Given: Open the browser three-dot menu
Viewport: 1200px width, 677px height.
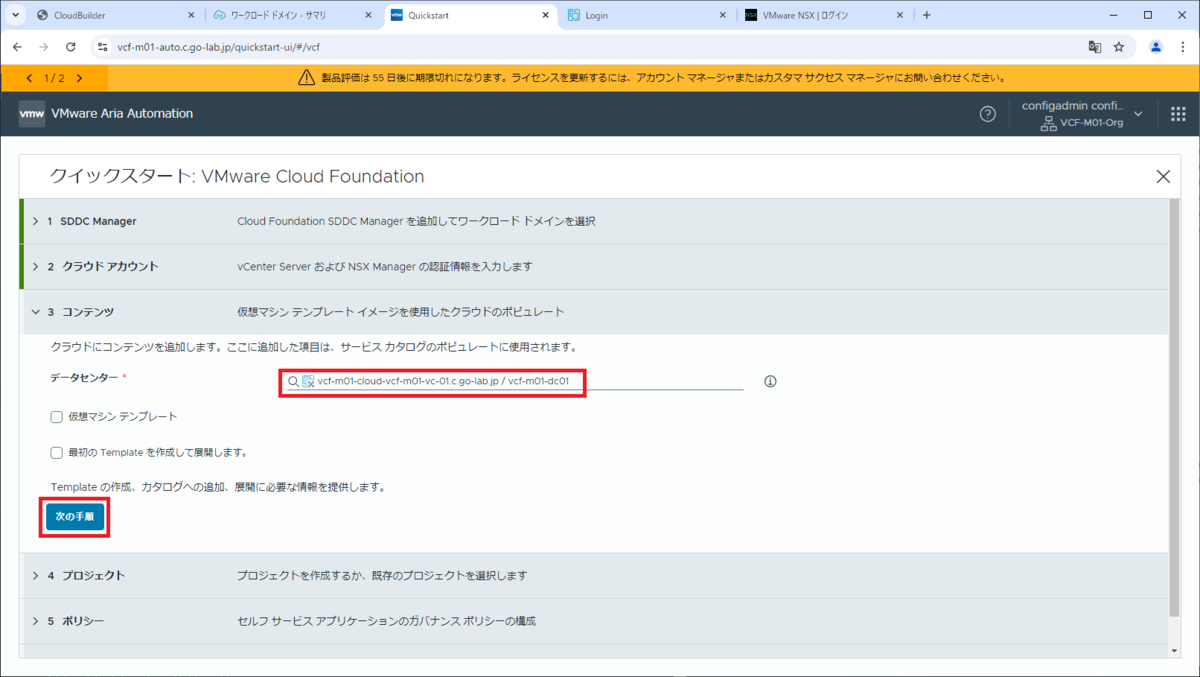Looking at the screenshot, I should click(x=1182, y=47).
